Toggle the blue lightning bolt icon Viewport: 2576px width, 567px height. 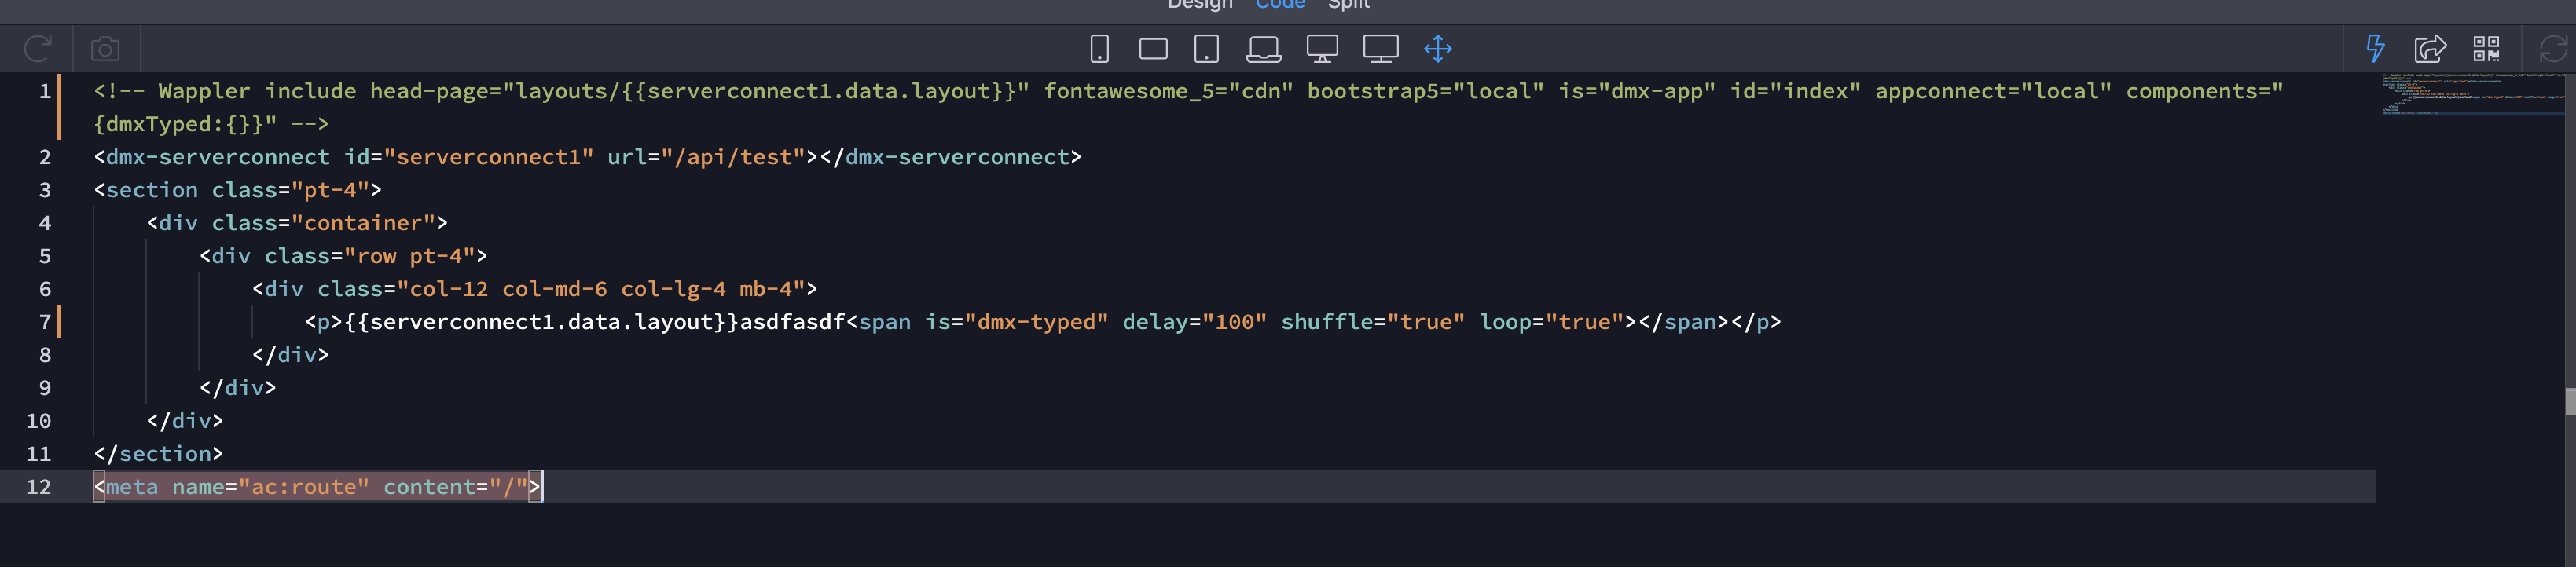[2375, 48]
